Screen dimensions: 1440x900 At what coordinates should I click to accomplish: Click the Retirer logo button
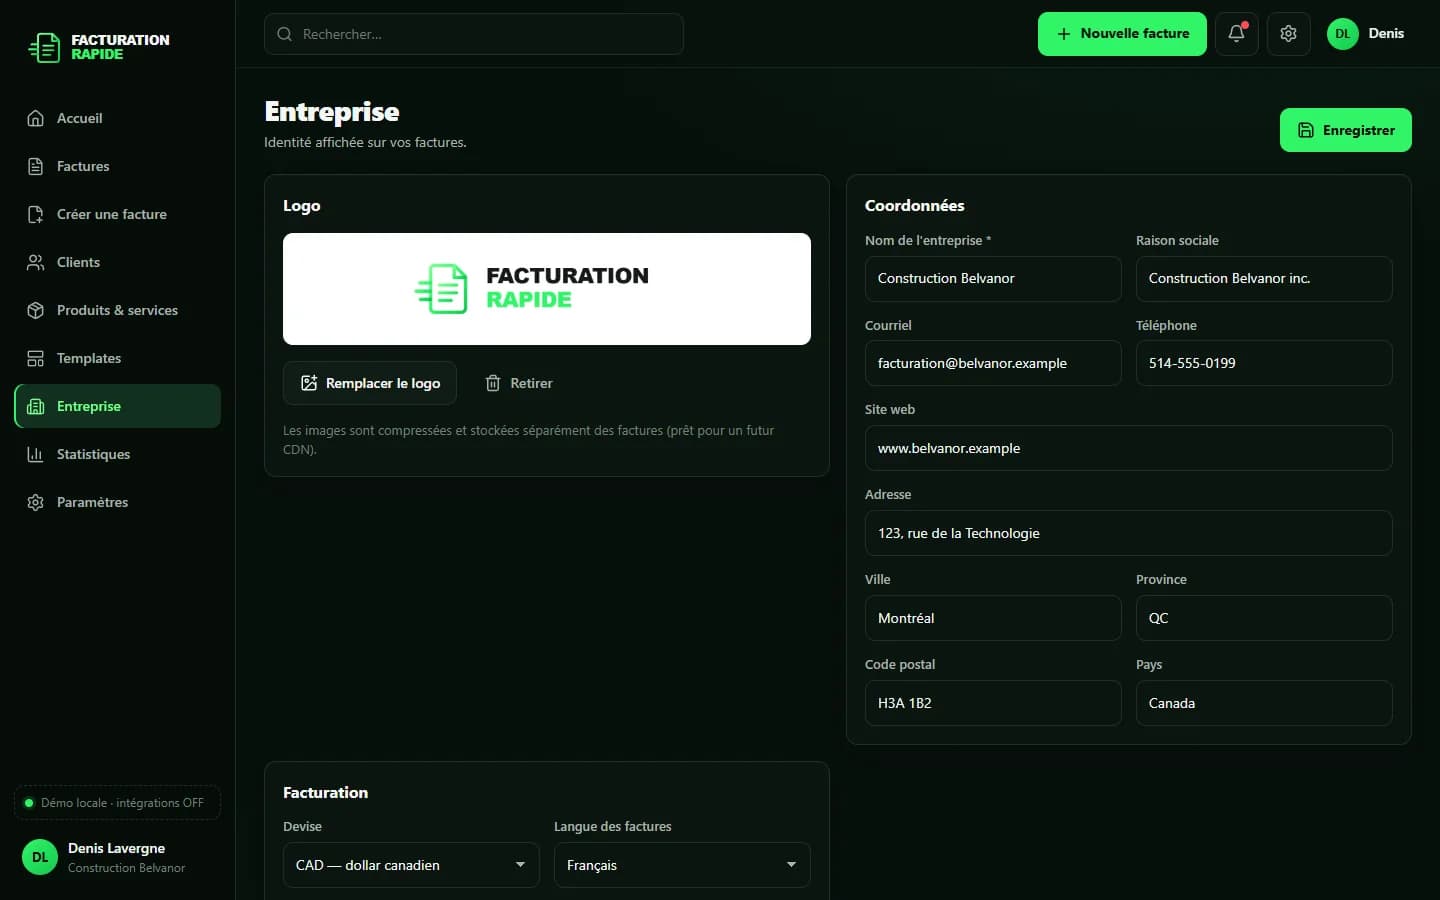coord(519,383)
